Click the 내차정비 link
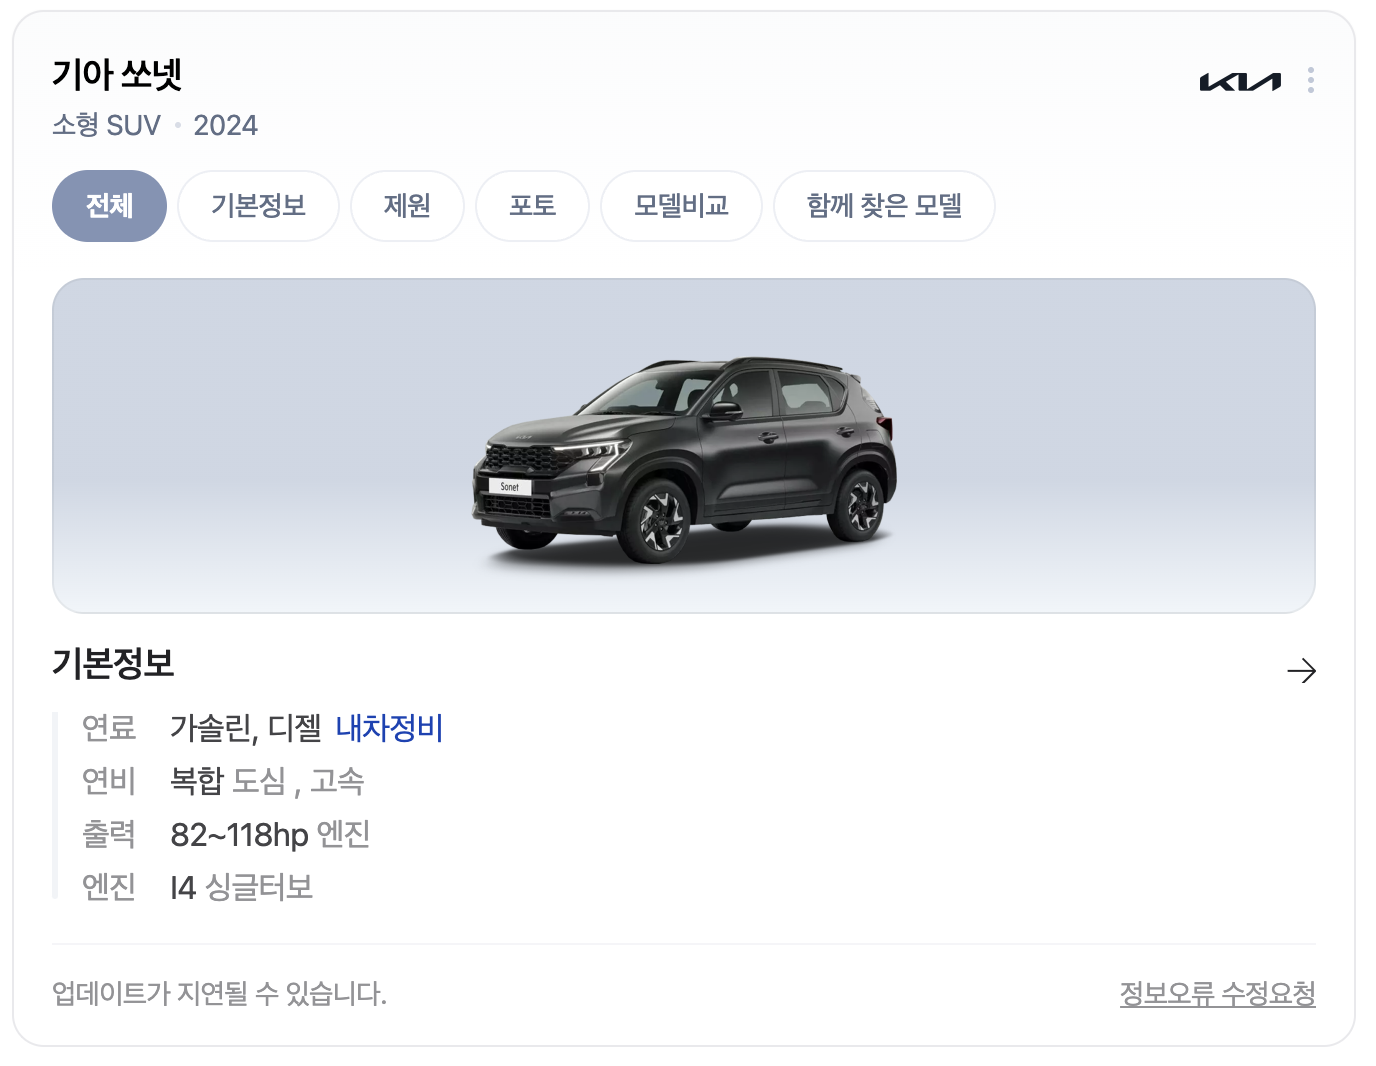1376x1066 pixels. point(389,728)
